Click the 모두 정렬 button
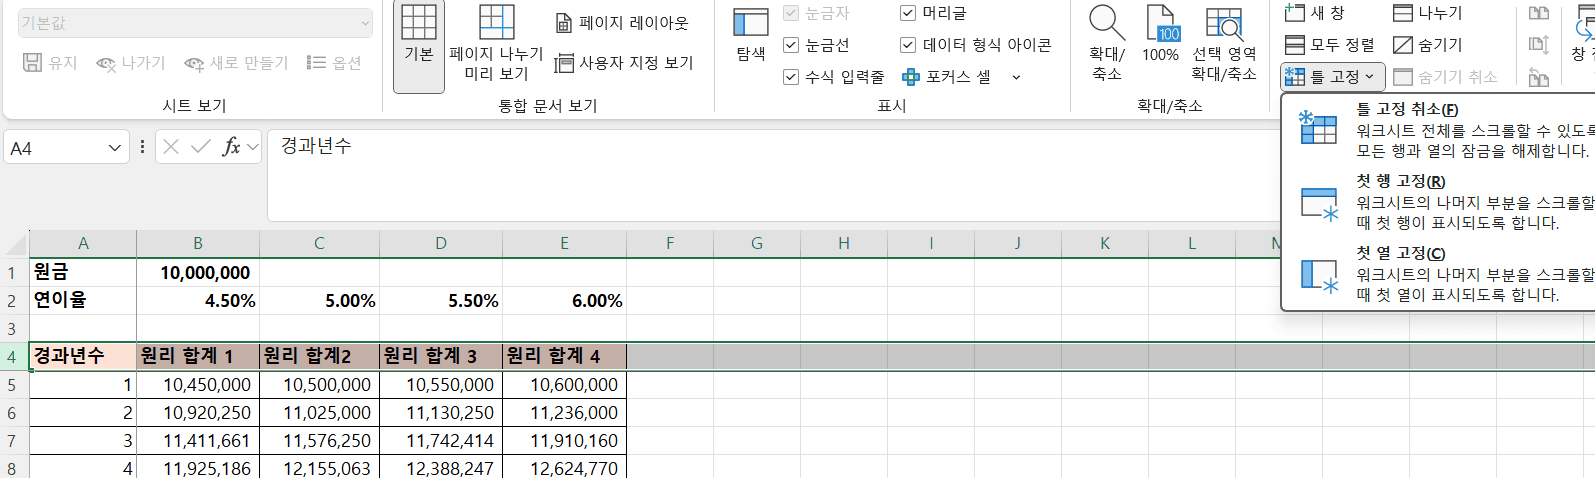 (1330, 45)
